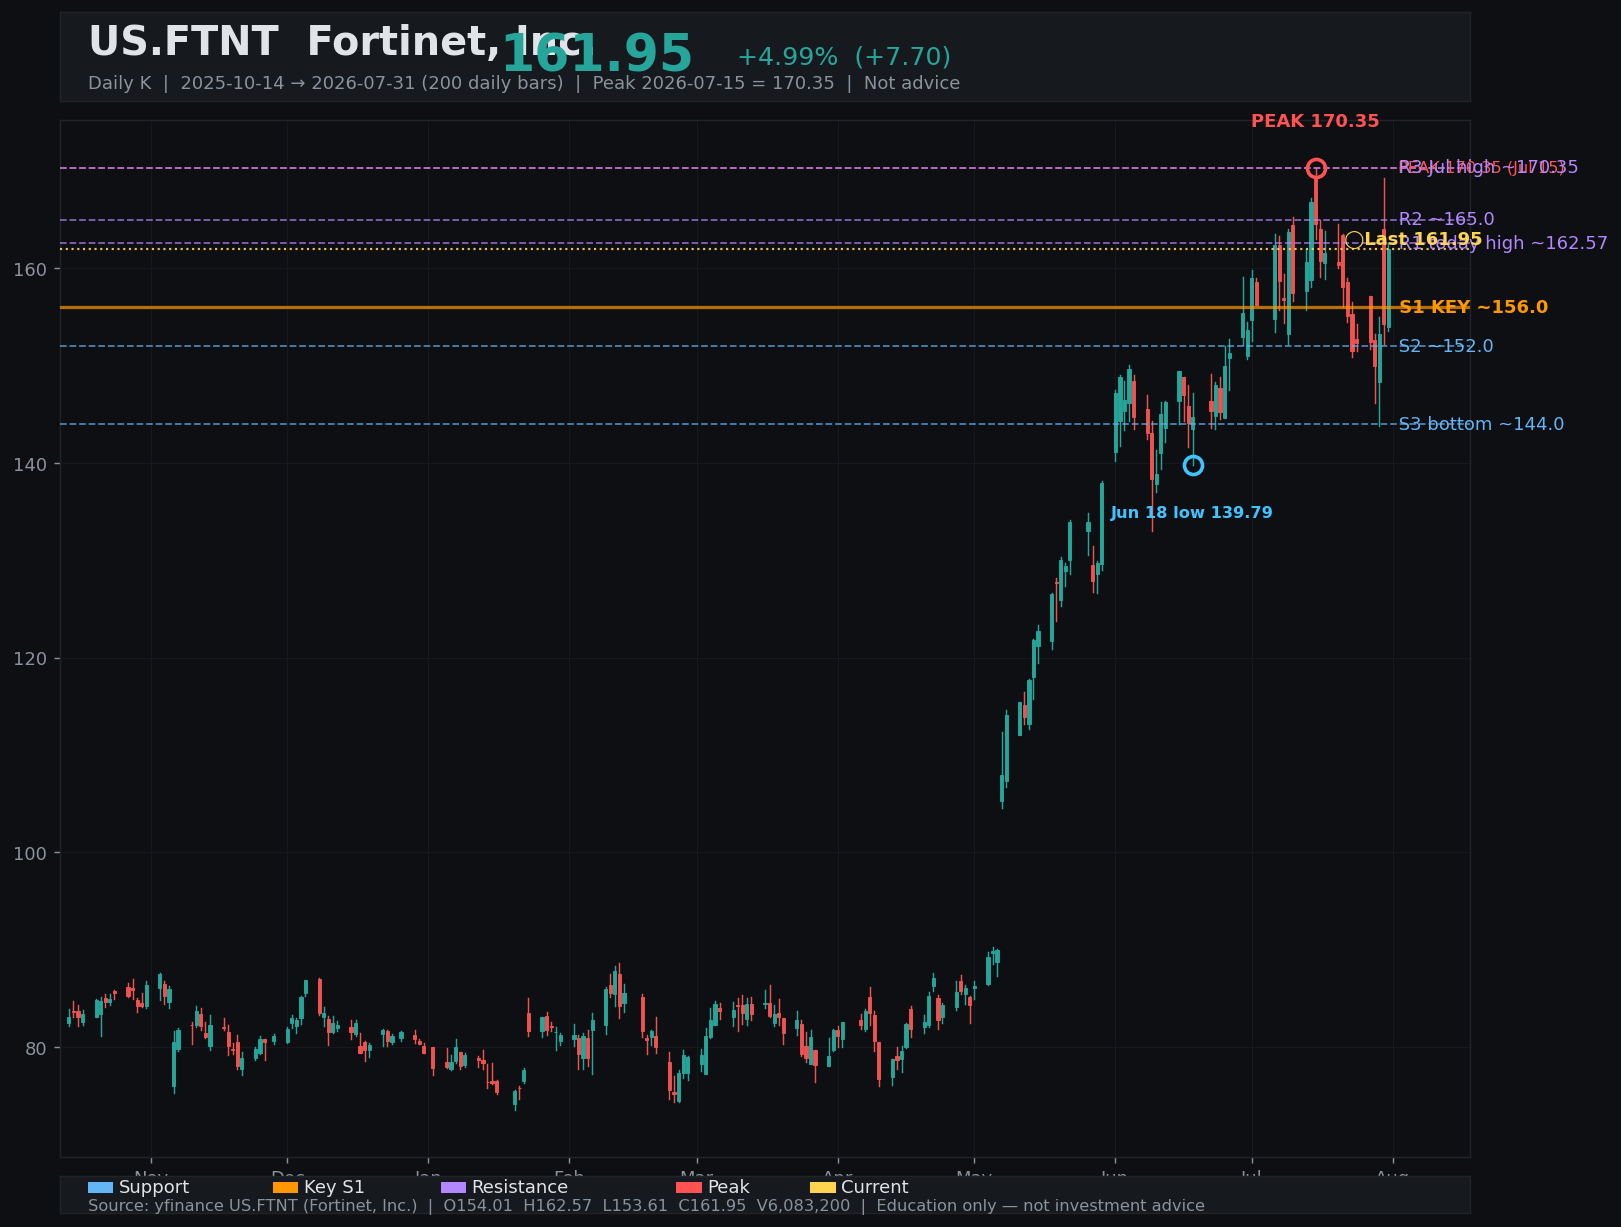Image resolution: width=1621 pixels, height=1227 pixels.
Task: Select the yellow Last price circle marker
Action: point(1353,239)
